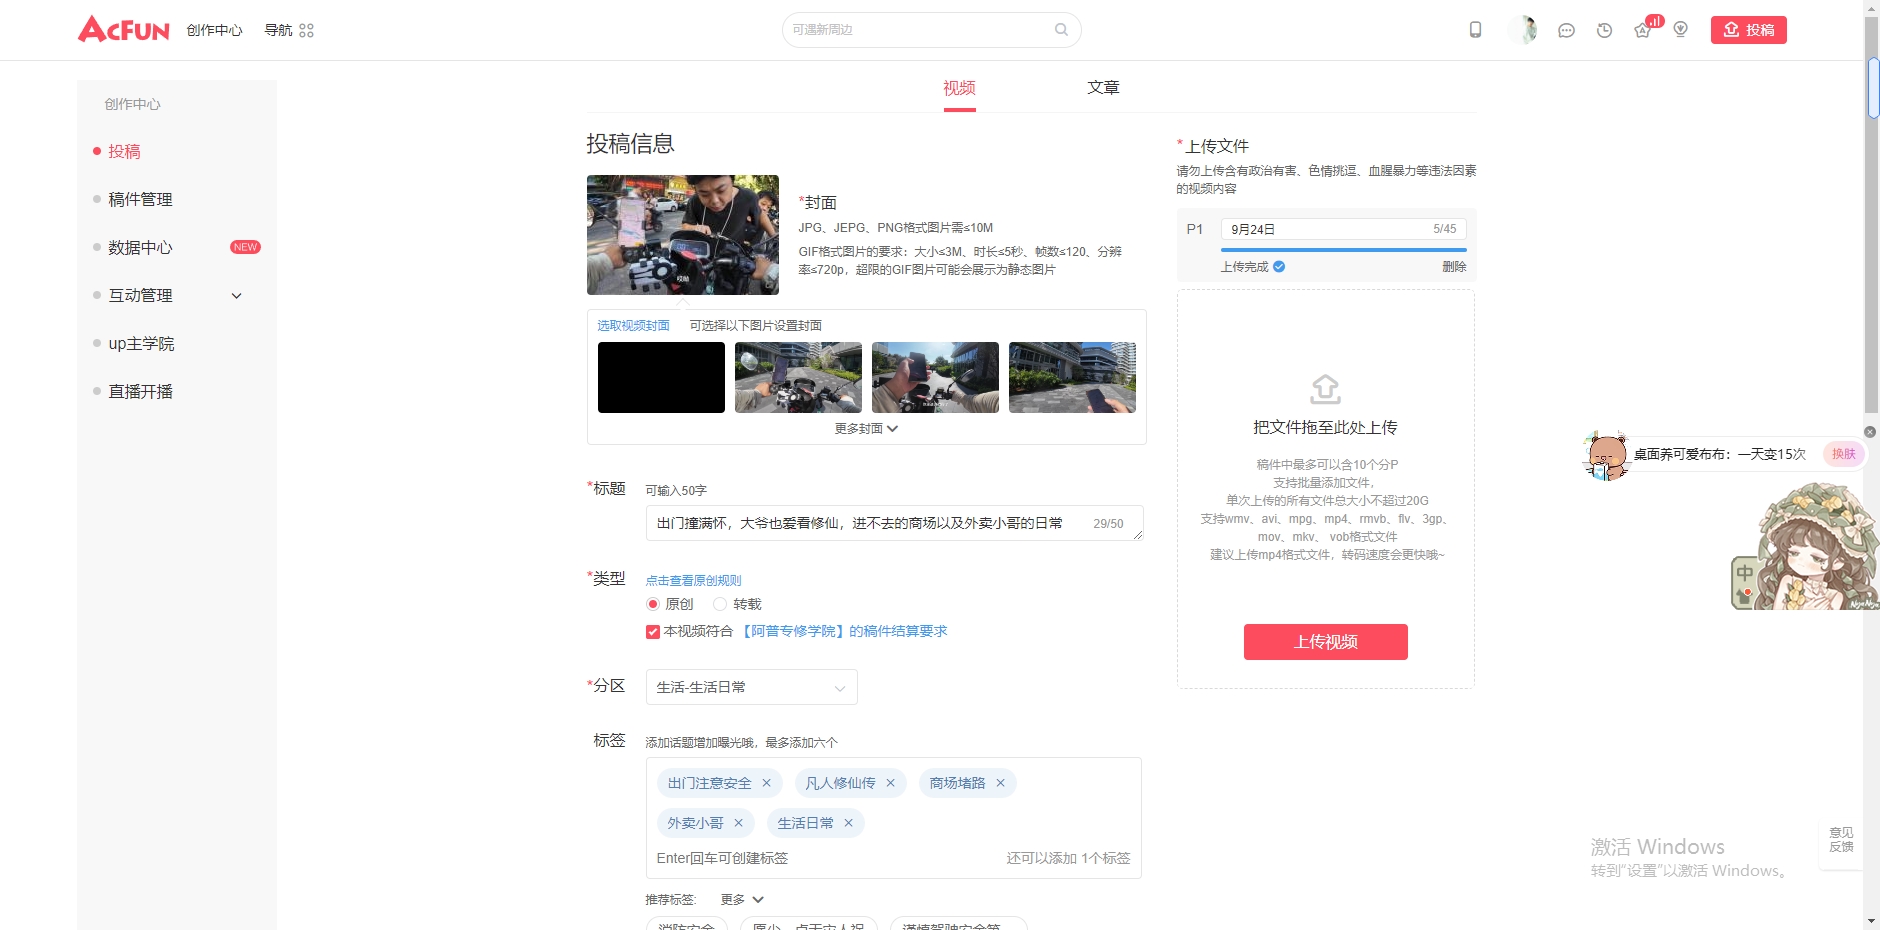Click the download client icon
The height and width of the screenshot is (930, 1880).
tap(1680, 30)
